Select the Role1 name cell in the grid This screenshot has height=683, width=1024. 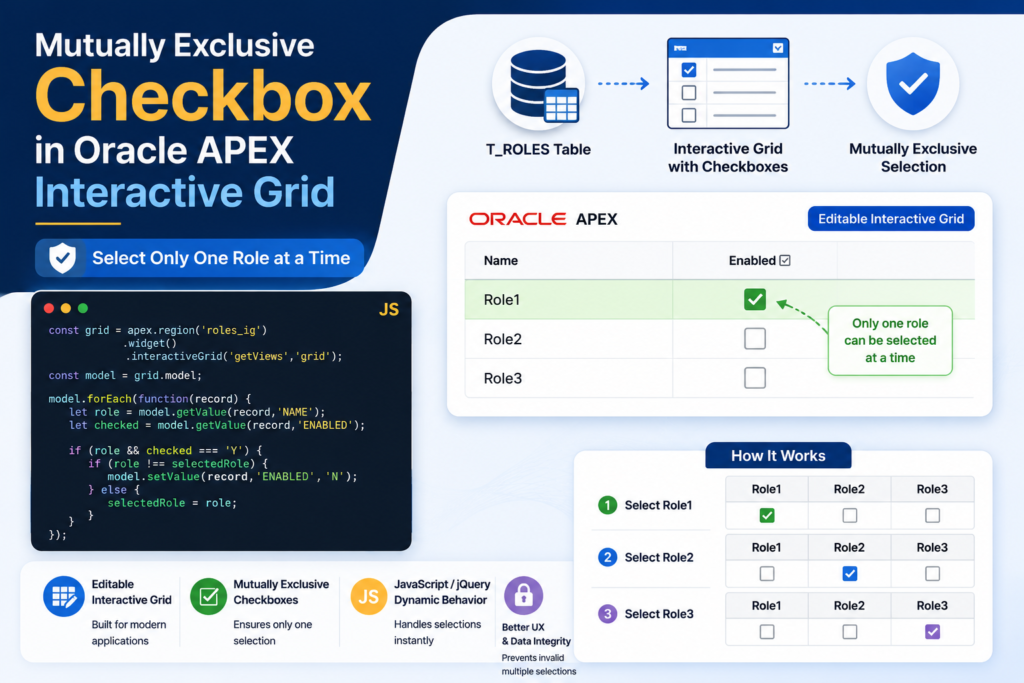[569, 300]
